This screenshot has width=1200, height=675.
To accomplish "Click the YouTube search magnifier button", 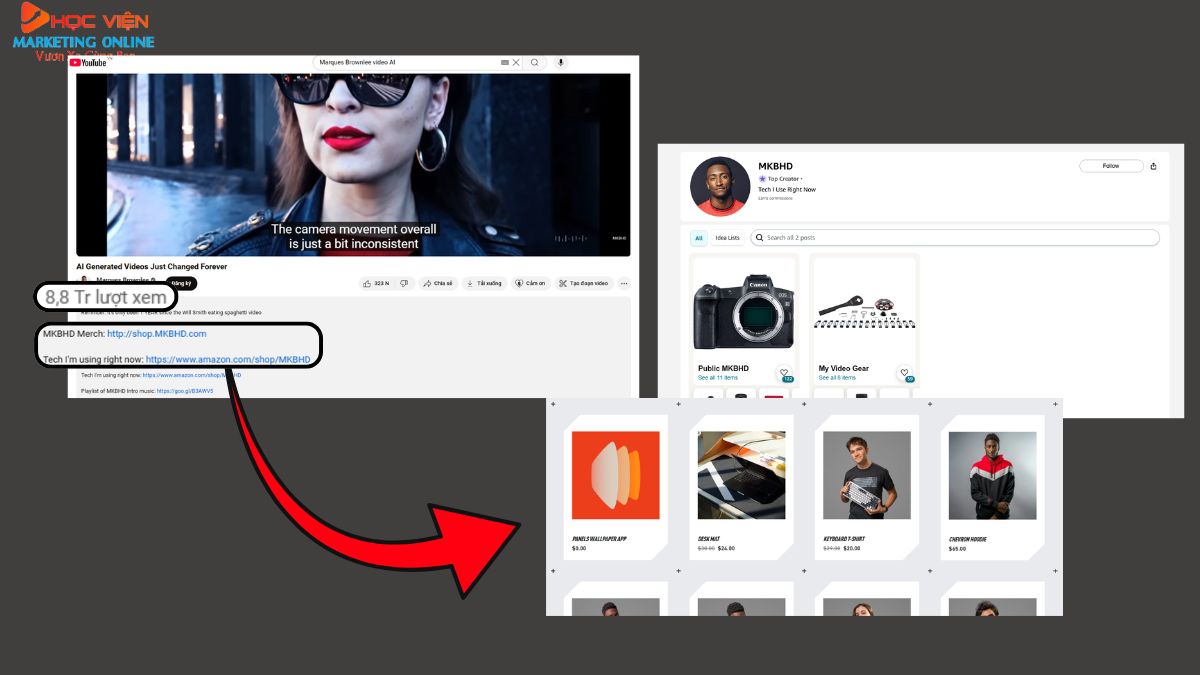I will 535,62.
